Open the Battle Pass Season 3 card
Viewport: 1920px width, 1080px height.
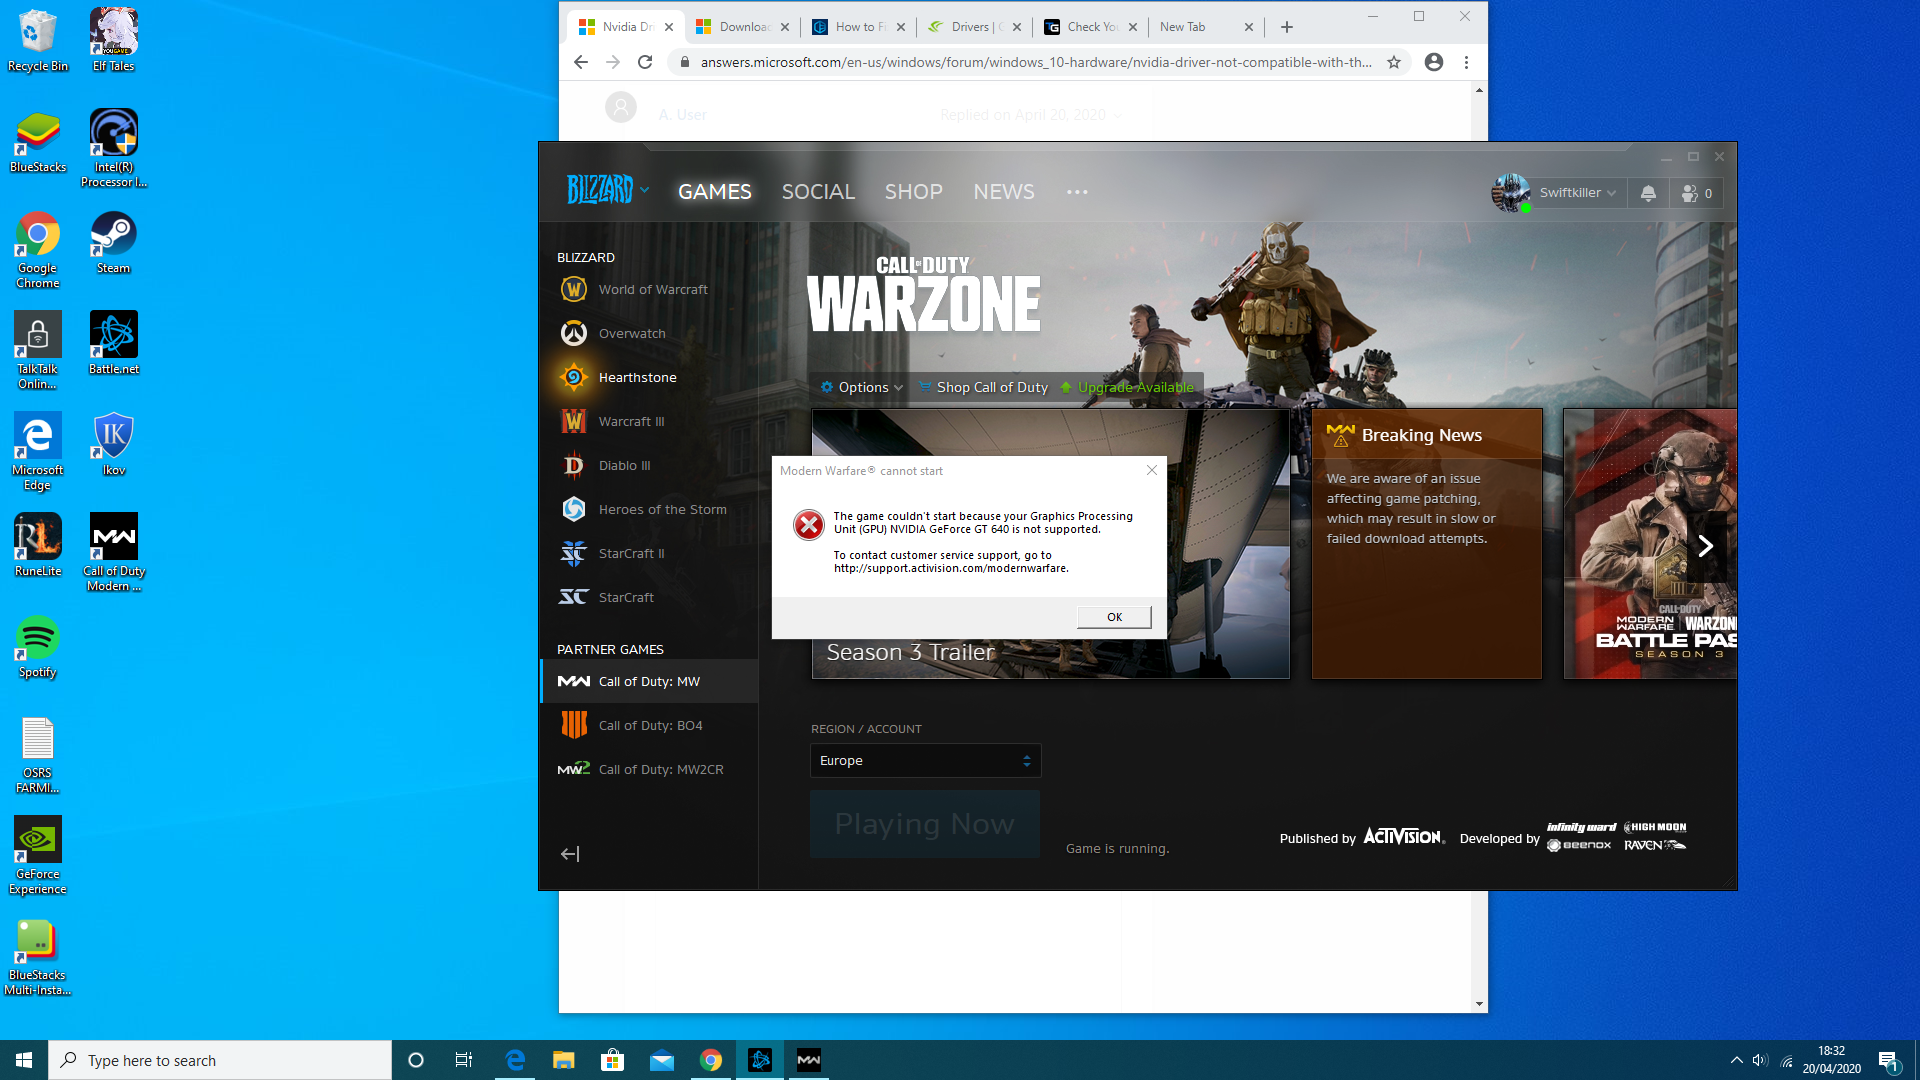pos(1650,544)
